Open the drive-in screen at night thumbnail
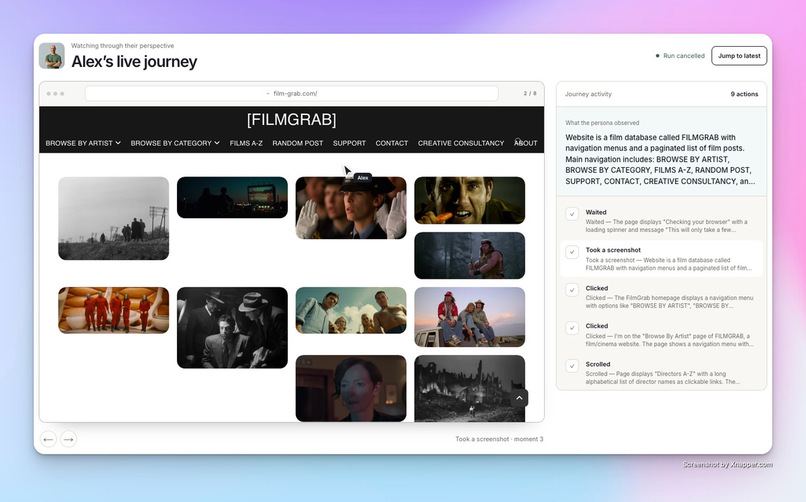 [232, 198]
